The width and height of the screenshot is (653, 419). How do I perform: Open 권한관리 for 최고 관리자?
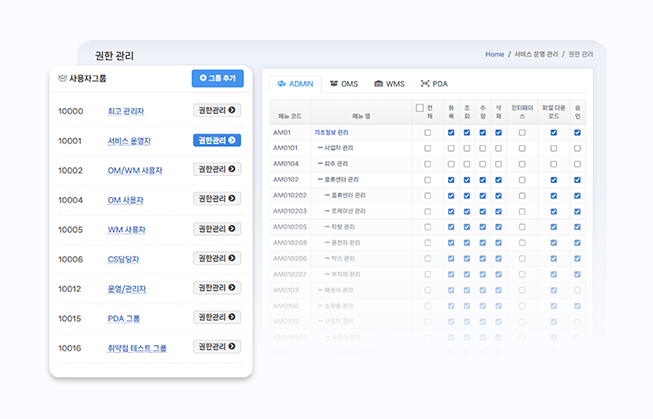point(217,110)
